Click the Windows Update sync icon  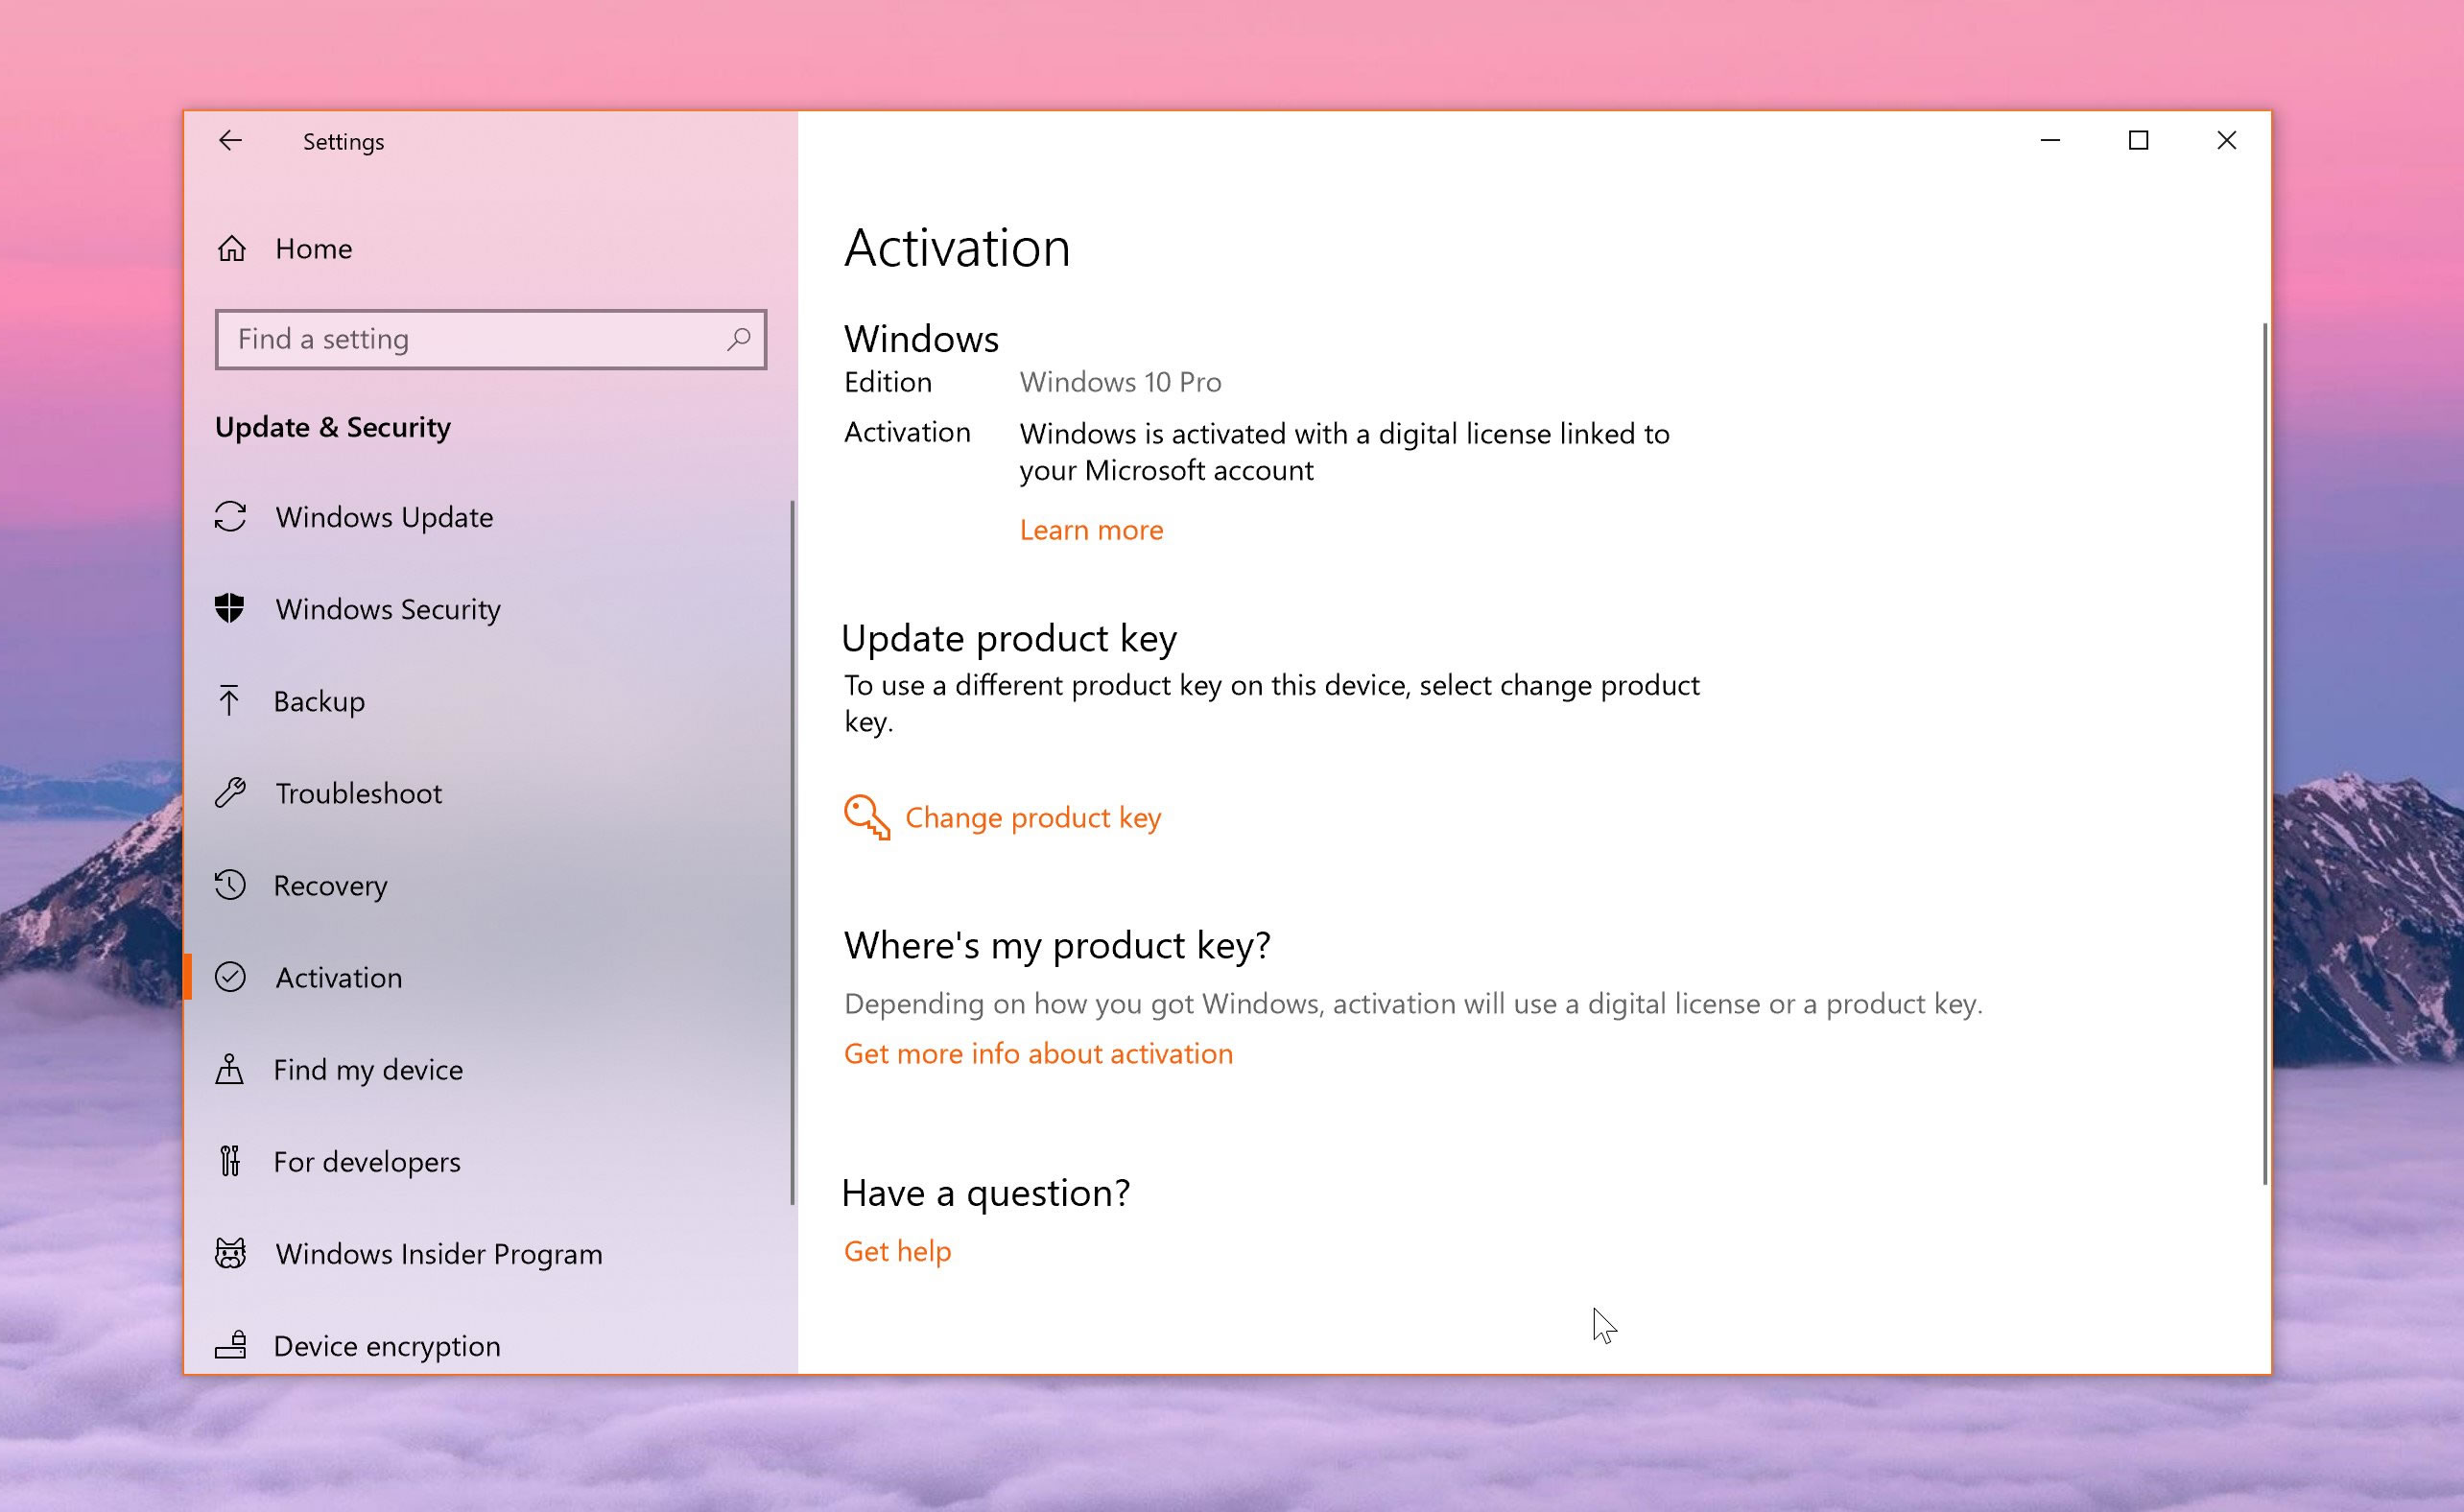231,516
